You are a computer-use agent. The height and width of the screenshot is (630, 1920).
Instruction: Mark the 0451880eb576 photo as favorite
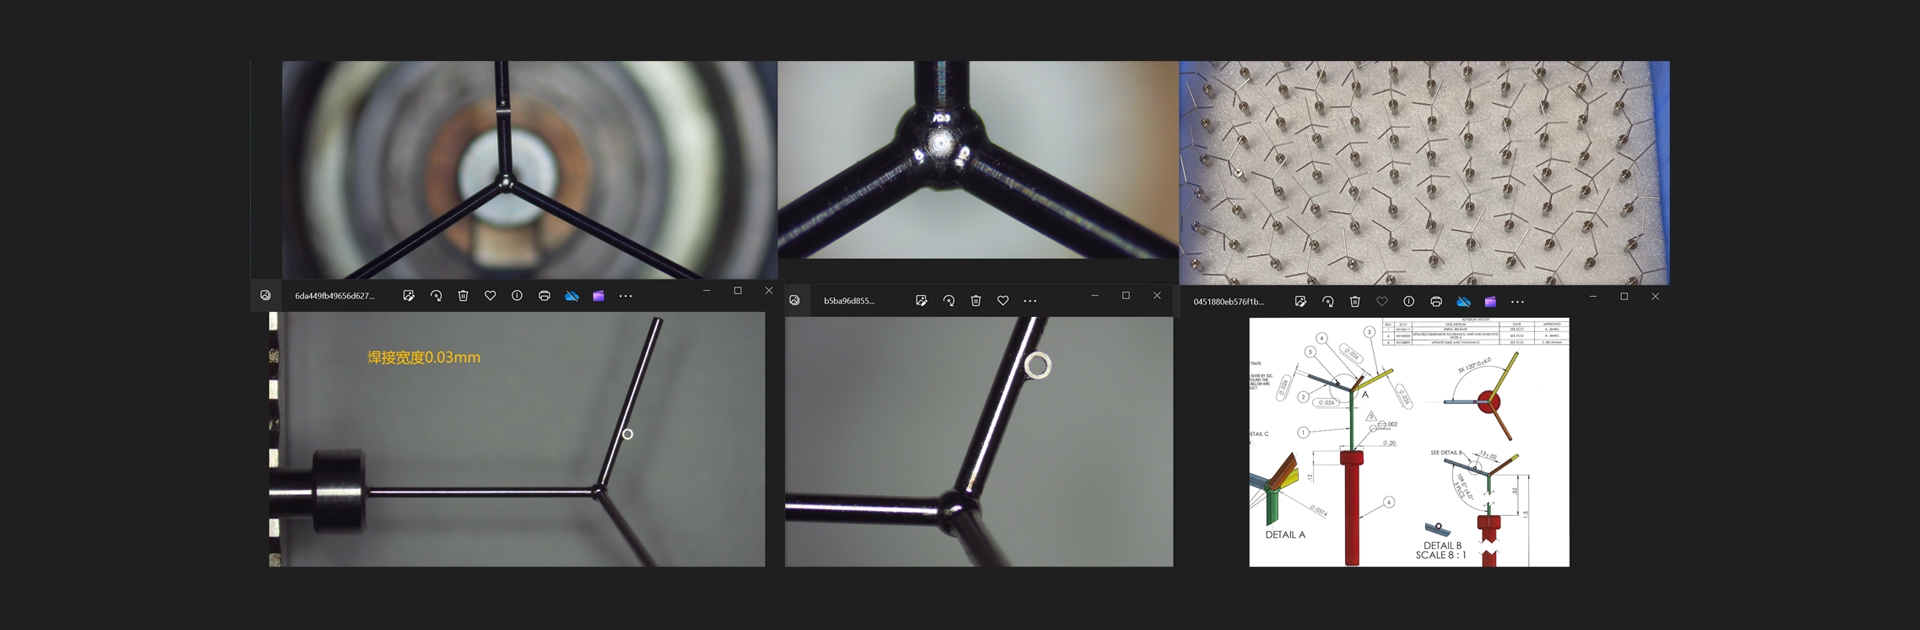coord(1382,302)
